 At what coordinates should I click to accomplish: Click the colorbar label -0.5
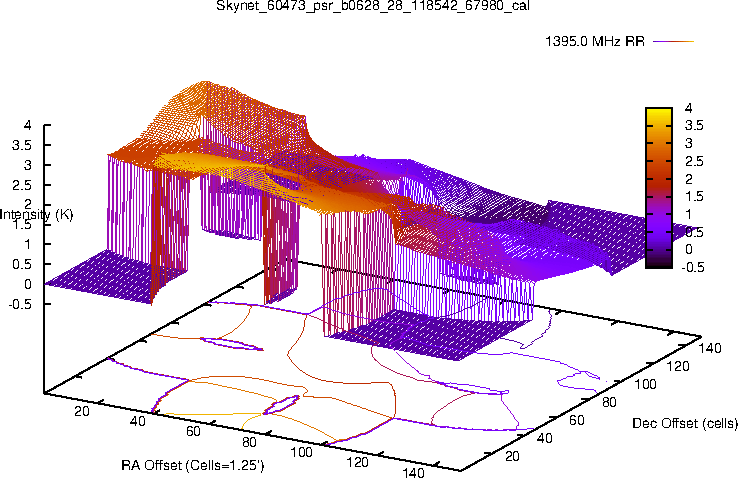[692, 267]
